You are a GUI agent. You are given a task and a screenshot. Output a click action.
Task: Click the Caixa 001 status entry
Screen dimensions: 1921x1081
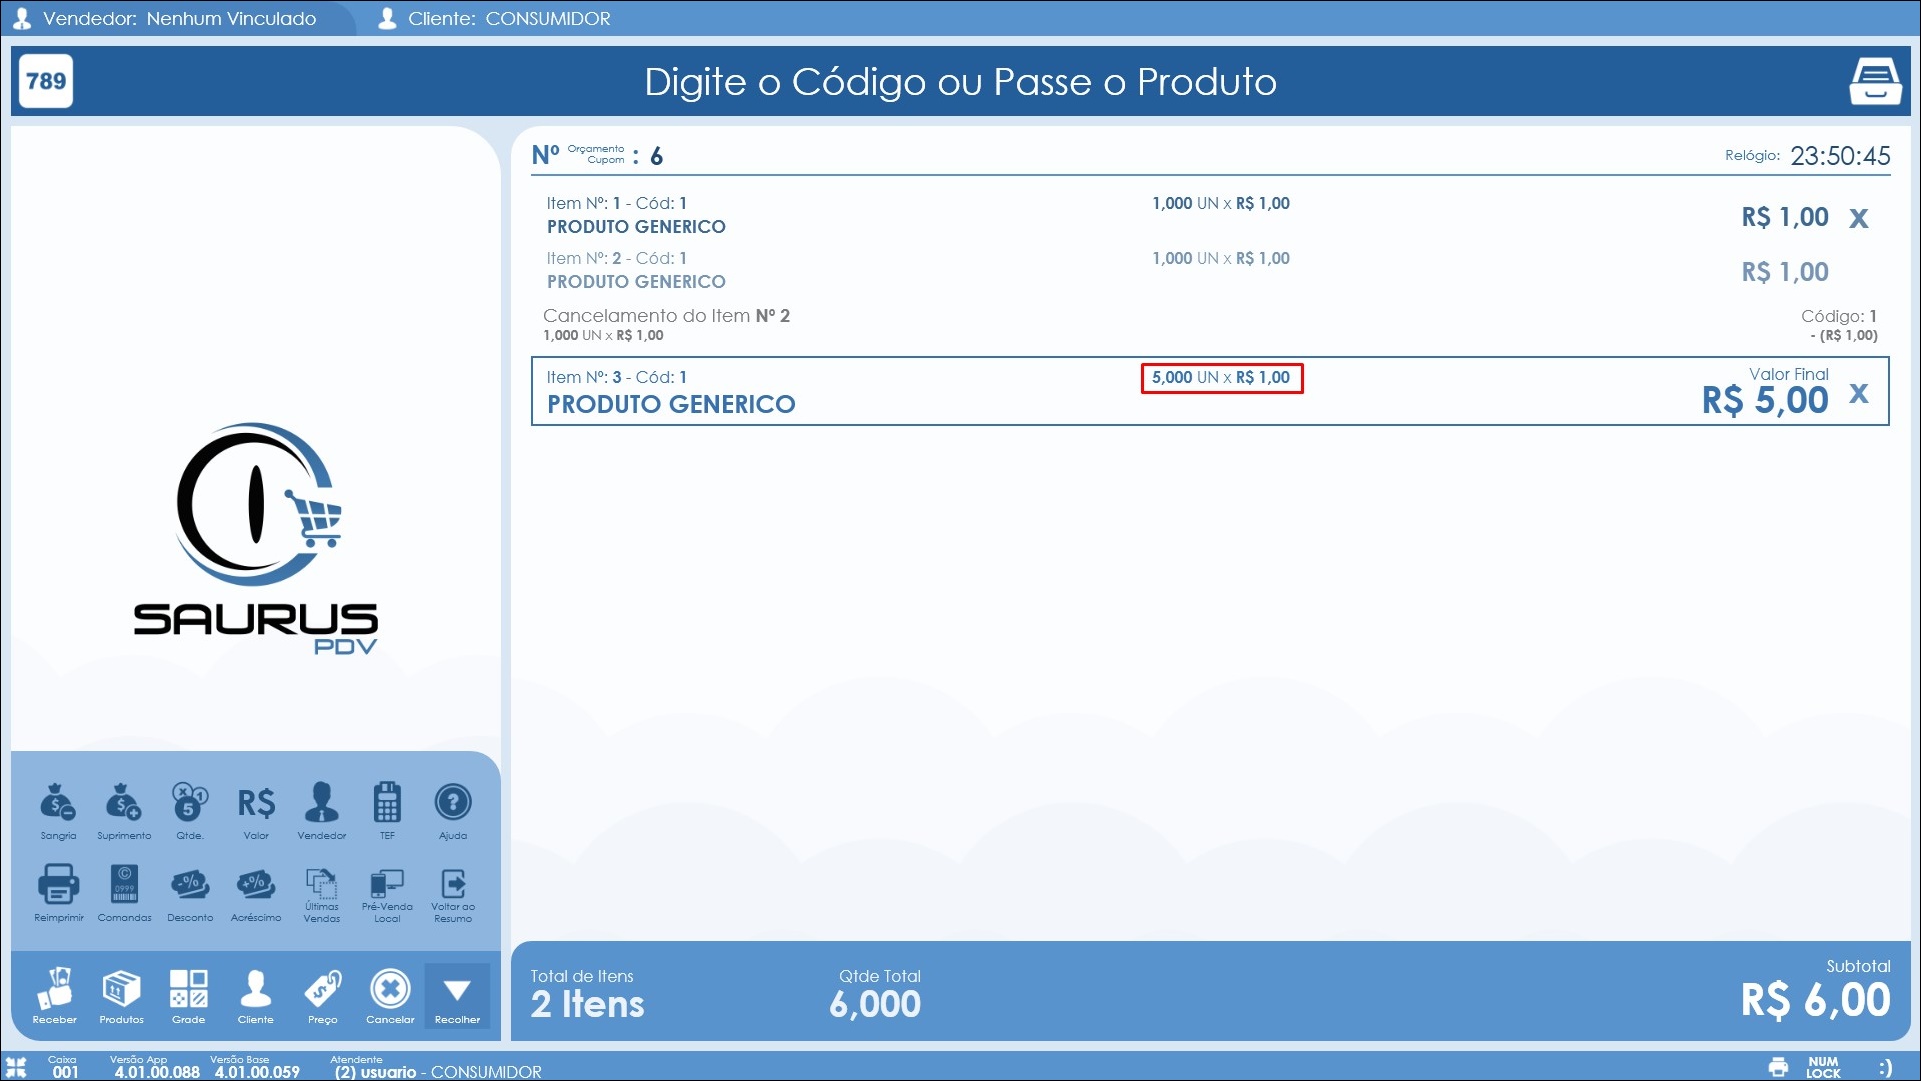(64, 1067)
